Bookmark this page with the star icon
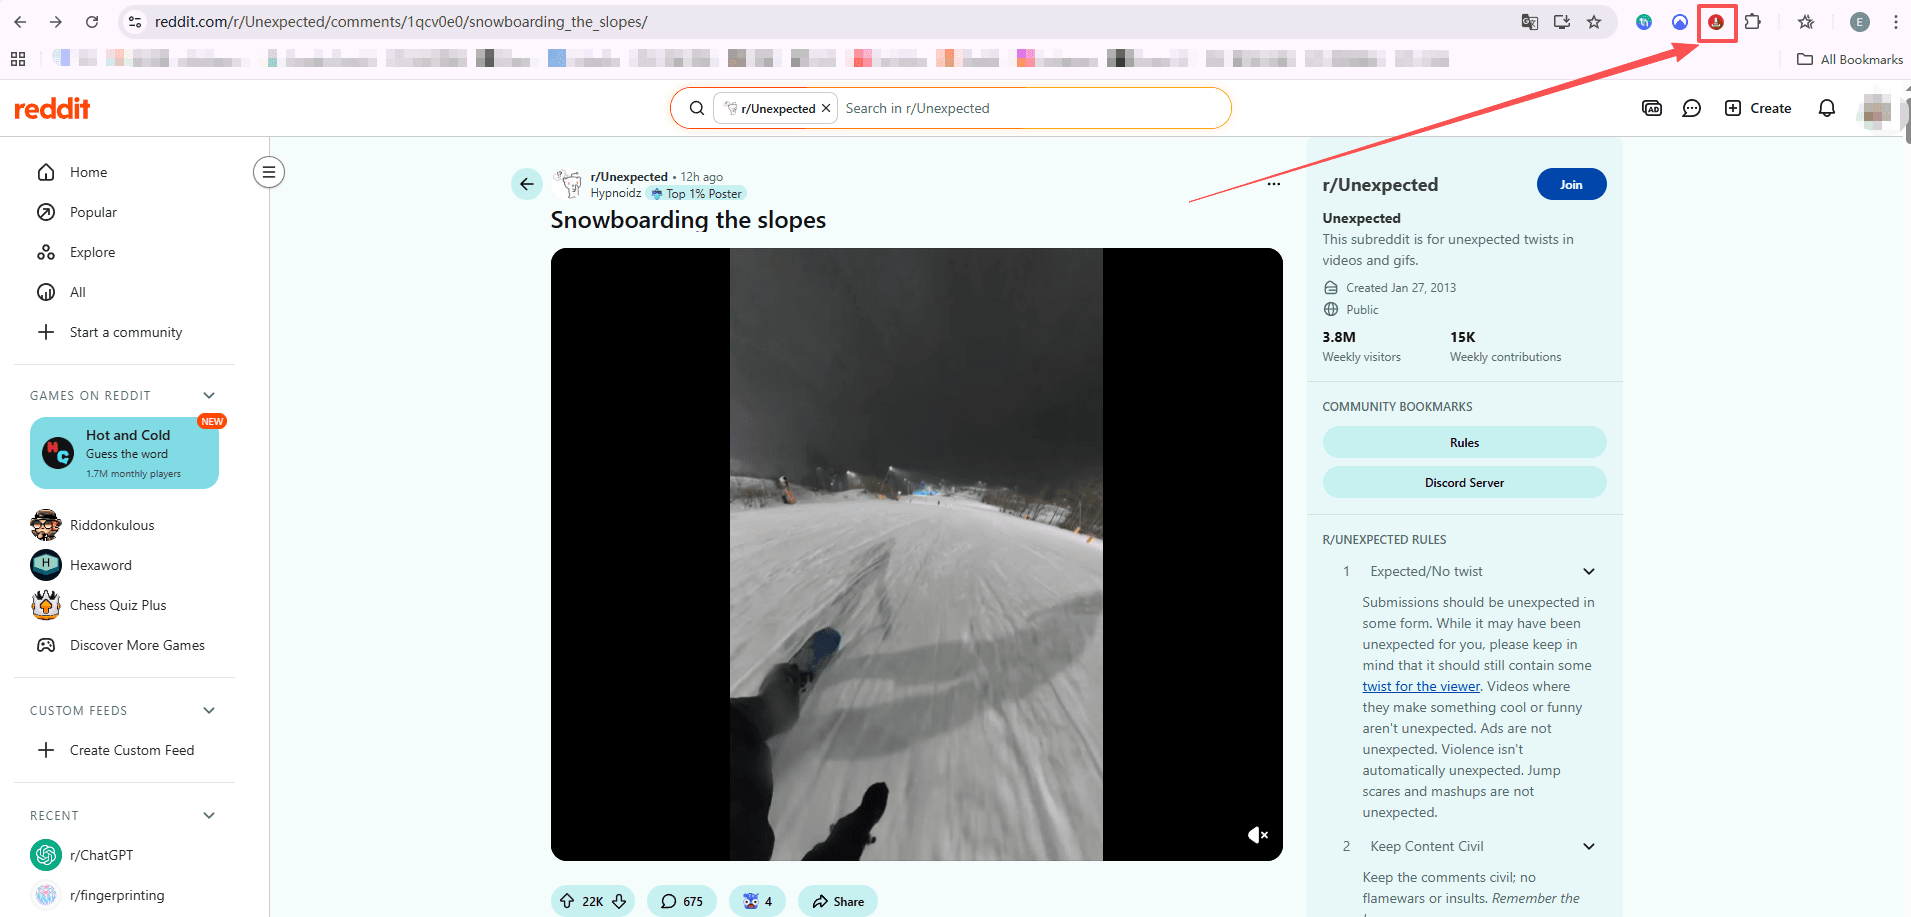This screenshot has width=1911, height=917. pyautogui.click(x=1594, y=22)
